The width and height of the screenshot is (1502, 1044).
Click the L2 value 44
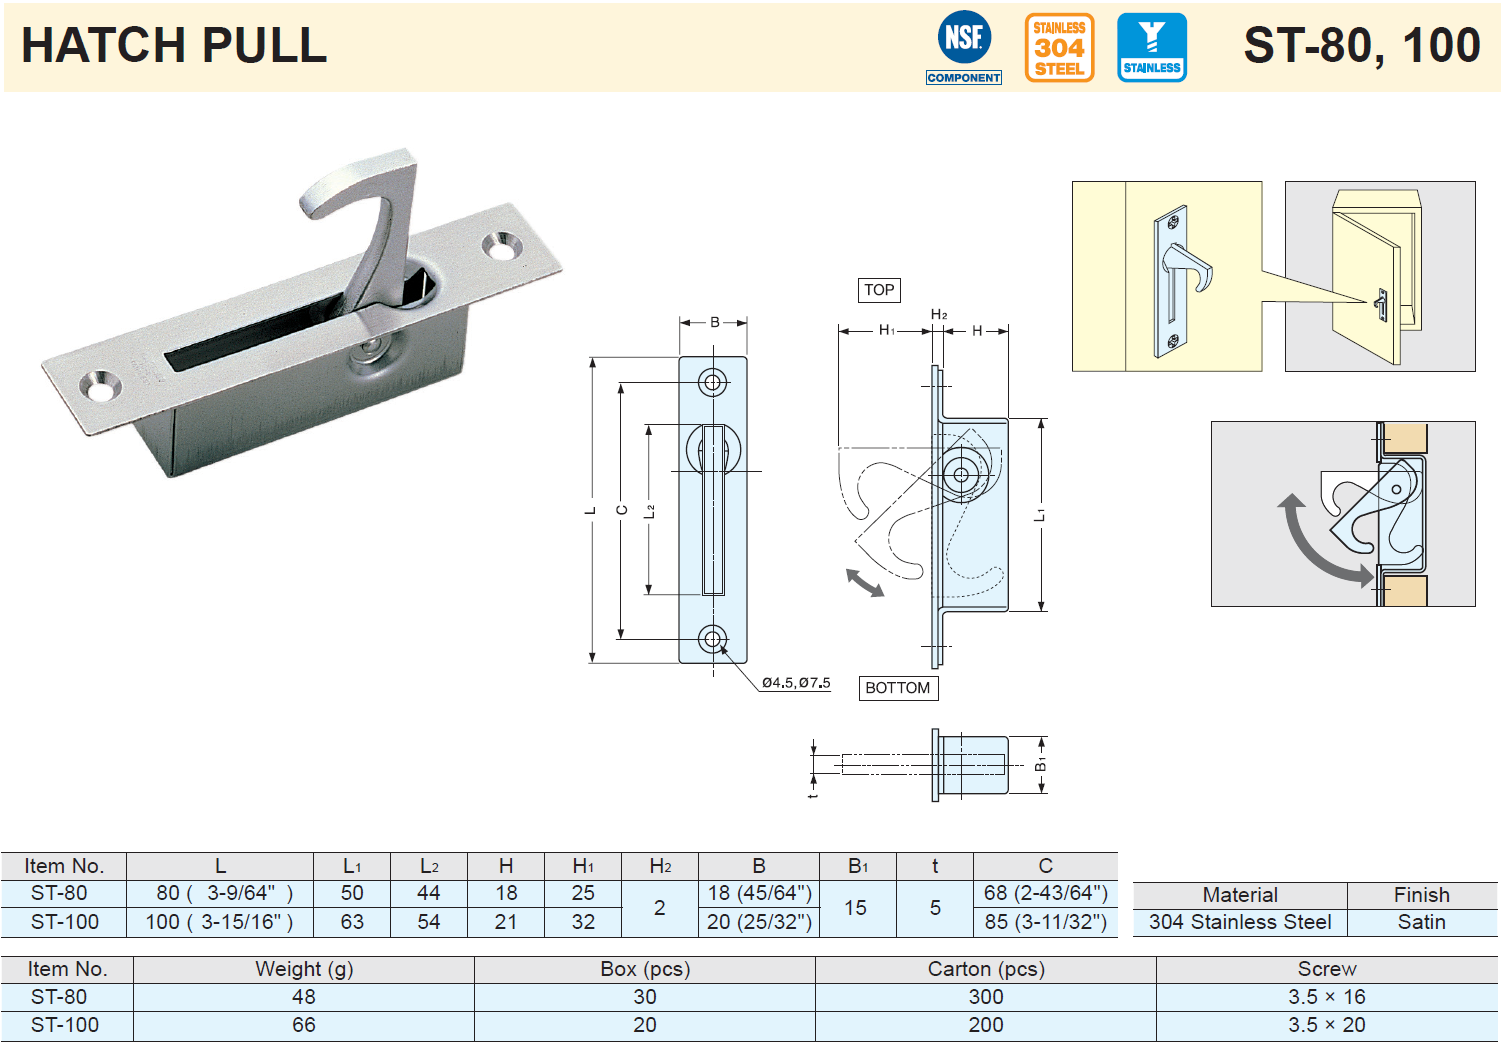[429, 893]
